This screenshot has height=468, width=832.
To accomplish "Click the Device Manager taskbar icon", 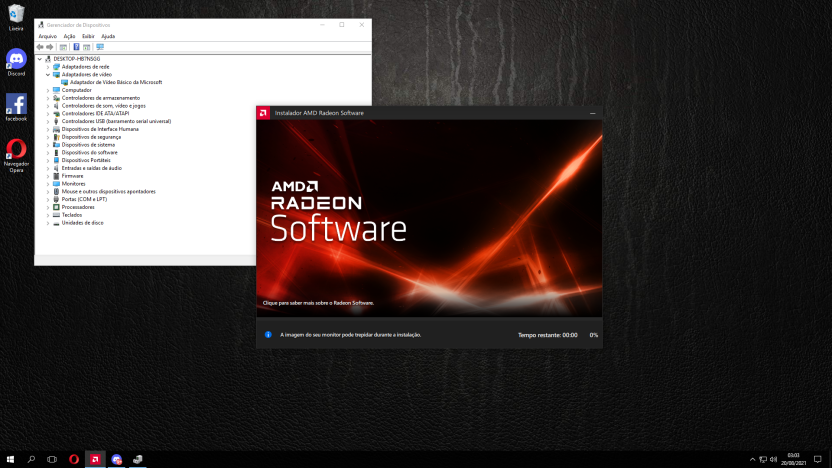I will pyautogui.click(x=138, y=460).
